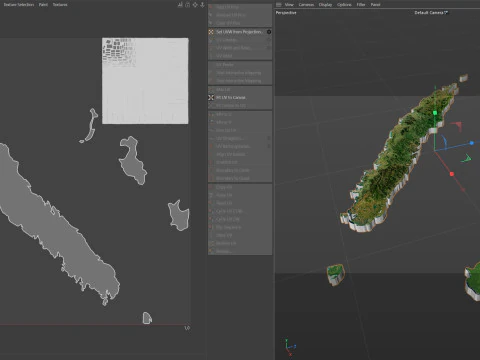The image size is (480, 360).
Task: Click the four-way move icon in UV header
Action: (195, 5)
